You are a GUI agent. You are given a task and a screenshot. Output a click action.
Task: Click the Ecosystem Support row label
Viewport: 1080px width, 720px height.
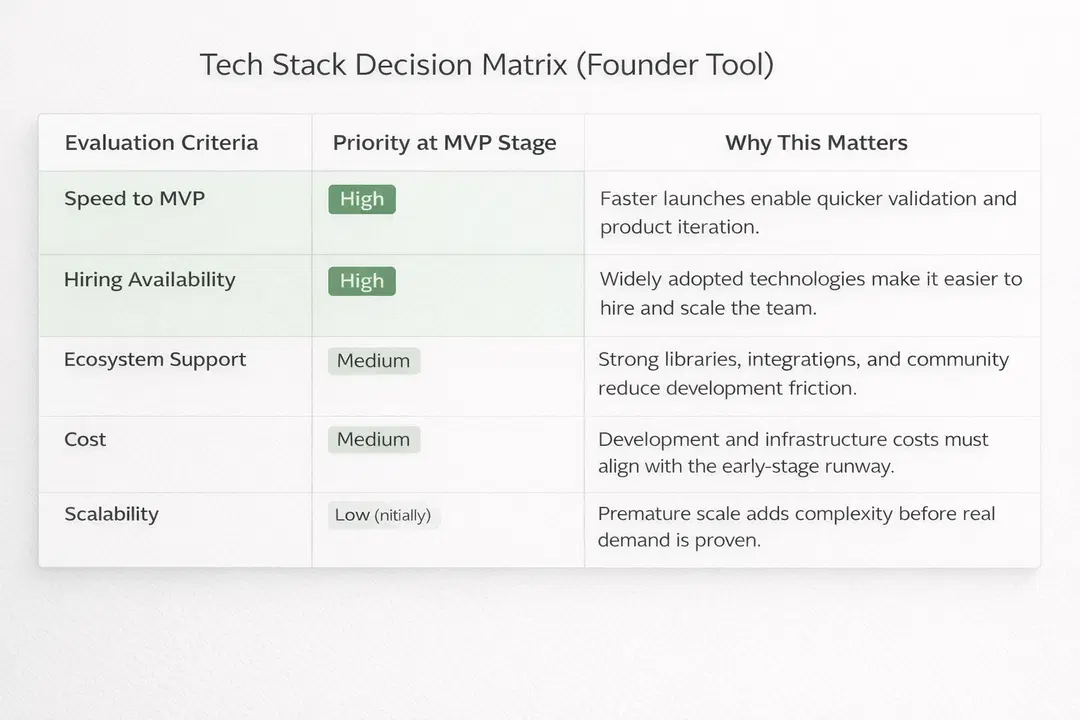(155, 360)
